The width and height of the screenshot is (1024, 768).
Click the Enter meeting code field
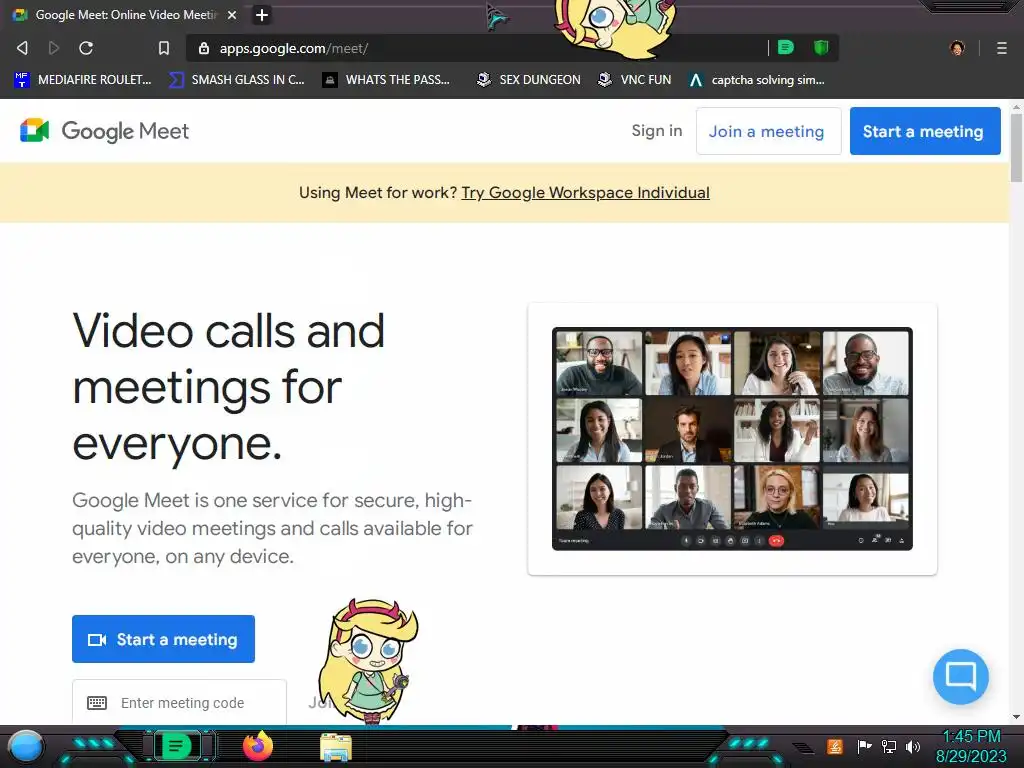click(x=179, y=702)
